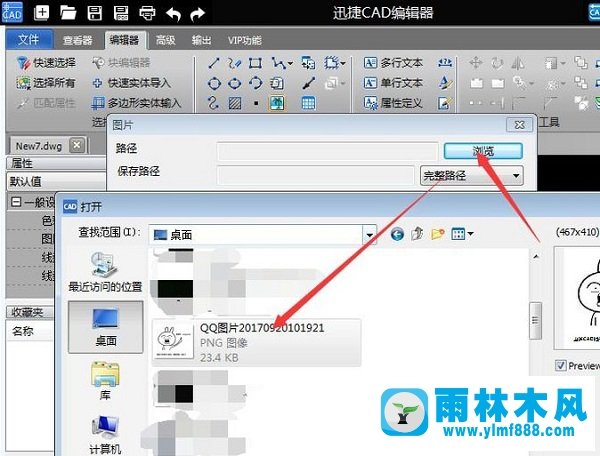Click the 名称 name column header

tap(29, 331)
